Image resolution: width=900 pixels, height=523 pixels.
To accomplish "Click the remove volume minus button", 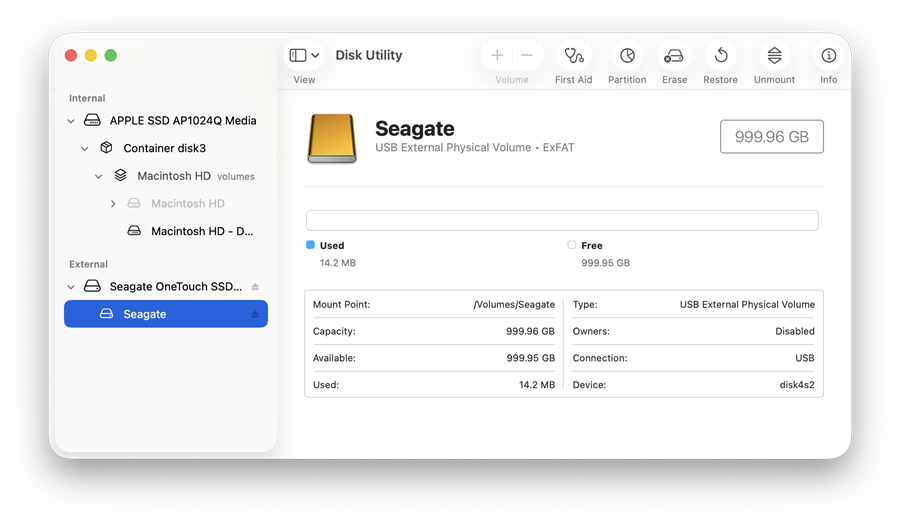I will (527, 56).
